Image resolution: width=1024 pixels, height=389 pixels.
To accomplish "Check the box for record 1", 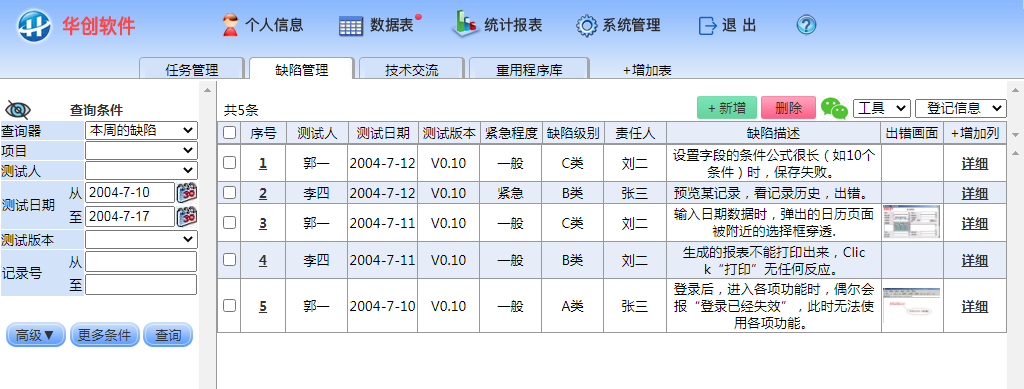I will 229,163.
